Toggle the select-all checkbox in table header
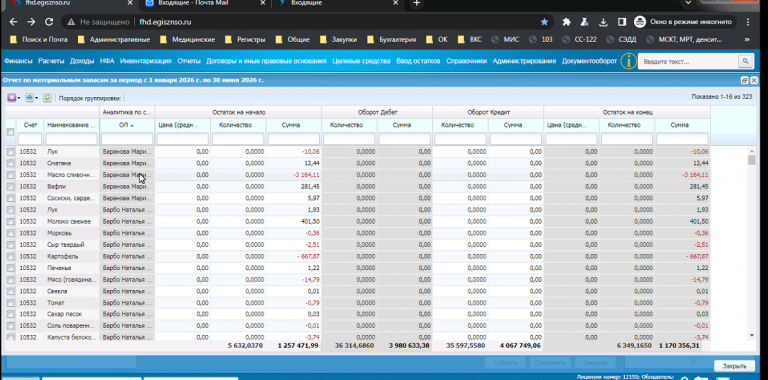768x380 pixels. (10, 132)
